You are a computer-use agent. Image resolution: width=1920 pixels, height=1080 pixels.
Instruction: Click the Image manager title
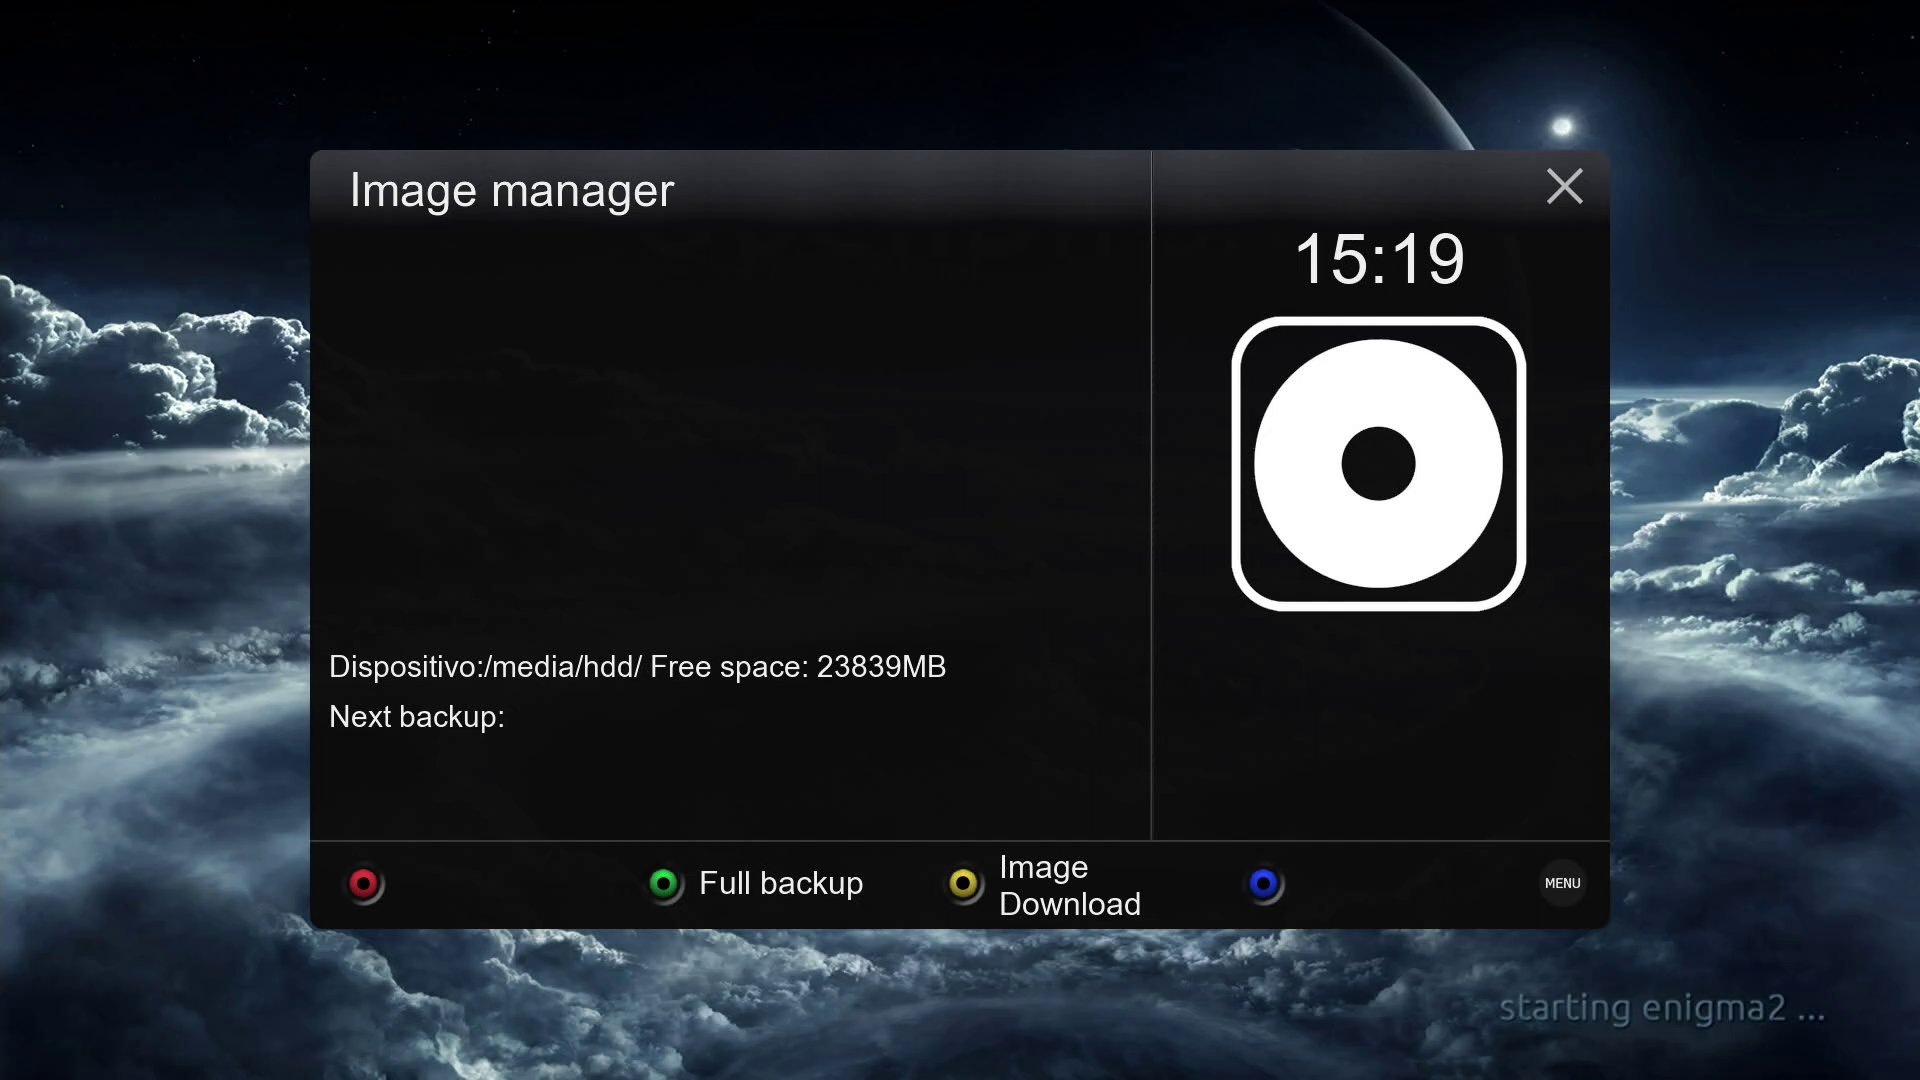[x=511, y=190]
